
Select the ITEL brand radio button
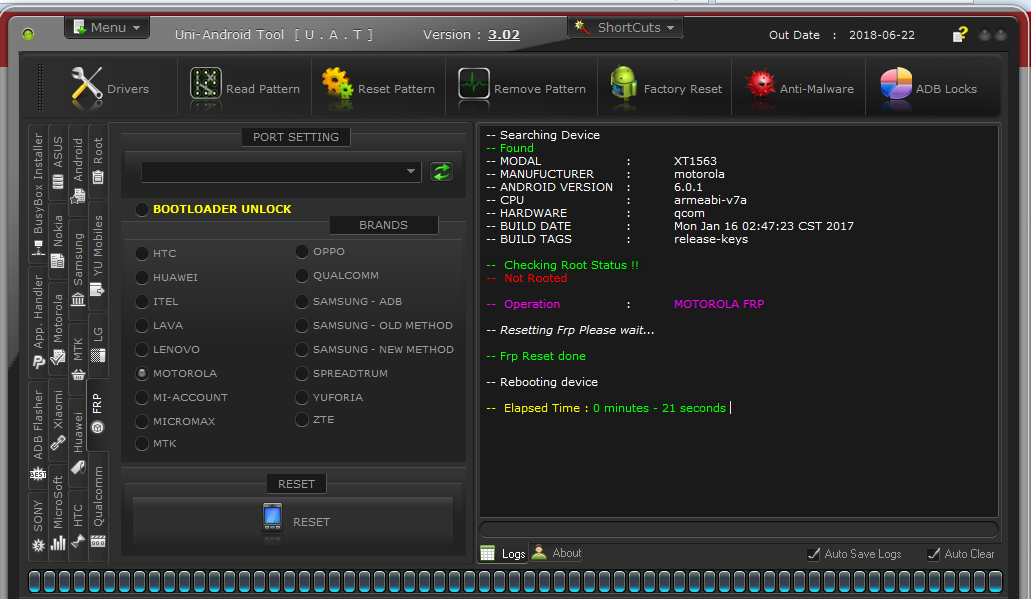click(x=141, y=301)
